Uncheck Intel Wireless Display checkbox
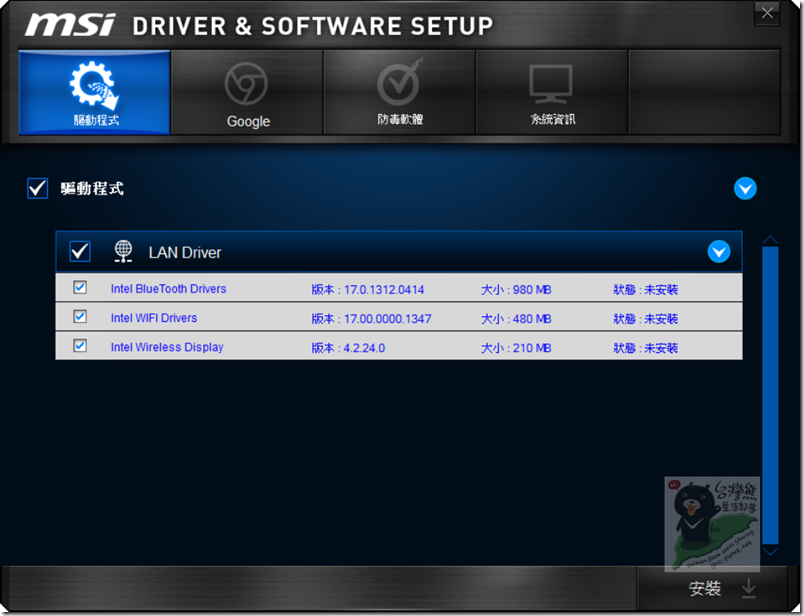The image size is (804, 616). coord(80,346)
